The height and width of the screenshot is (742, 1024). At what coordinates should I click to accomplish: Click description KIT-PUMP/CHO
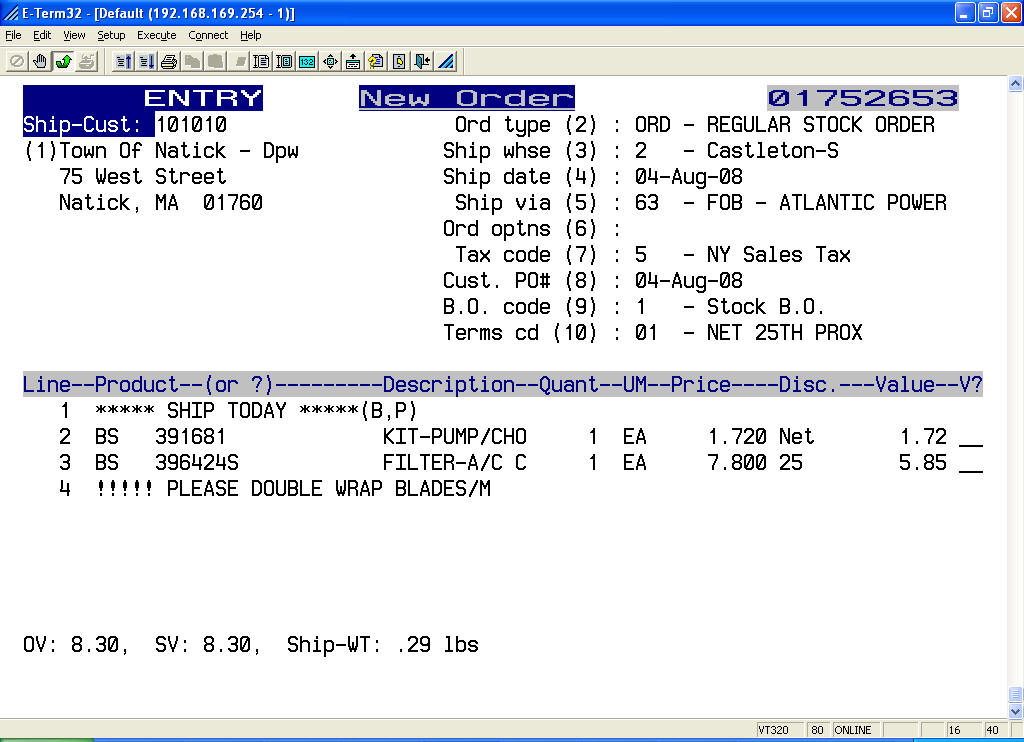455,436
